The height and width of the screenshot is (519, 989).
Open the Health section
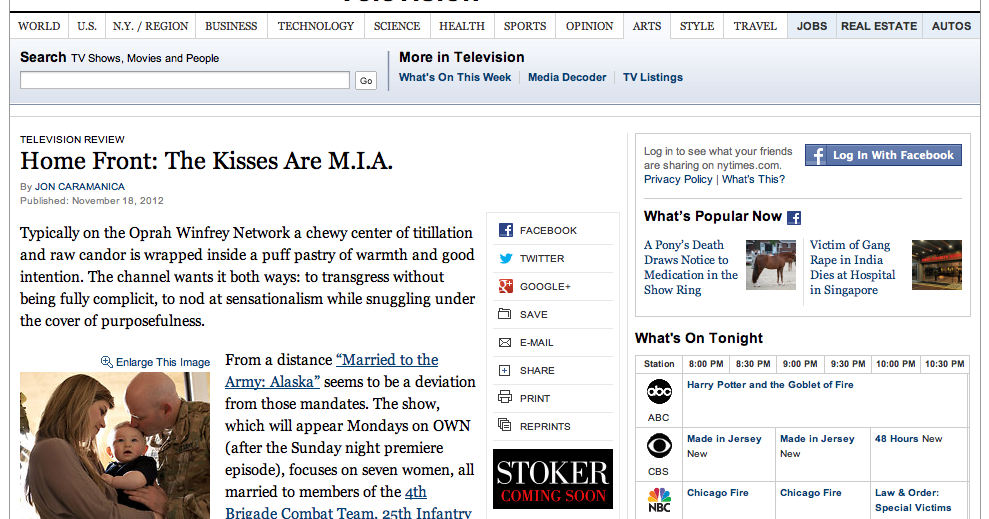click(462, 26)
